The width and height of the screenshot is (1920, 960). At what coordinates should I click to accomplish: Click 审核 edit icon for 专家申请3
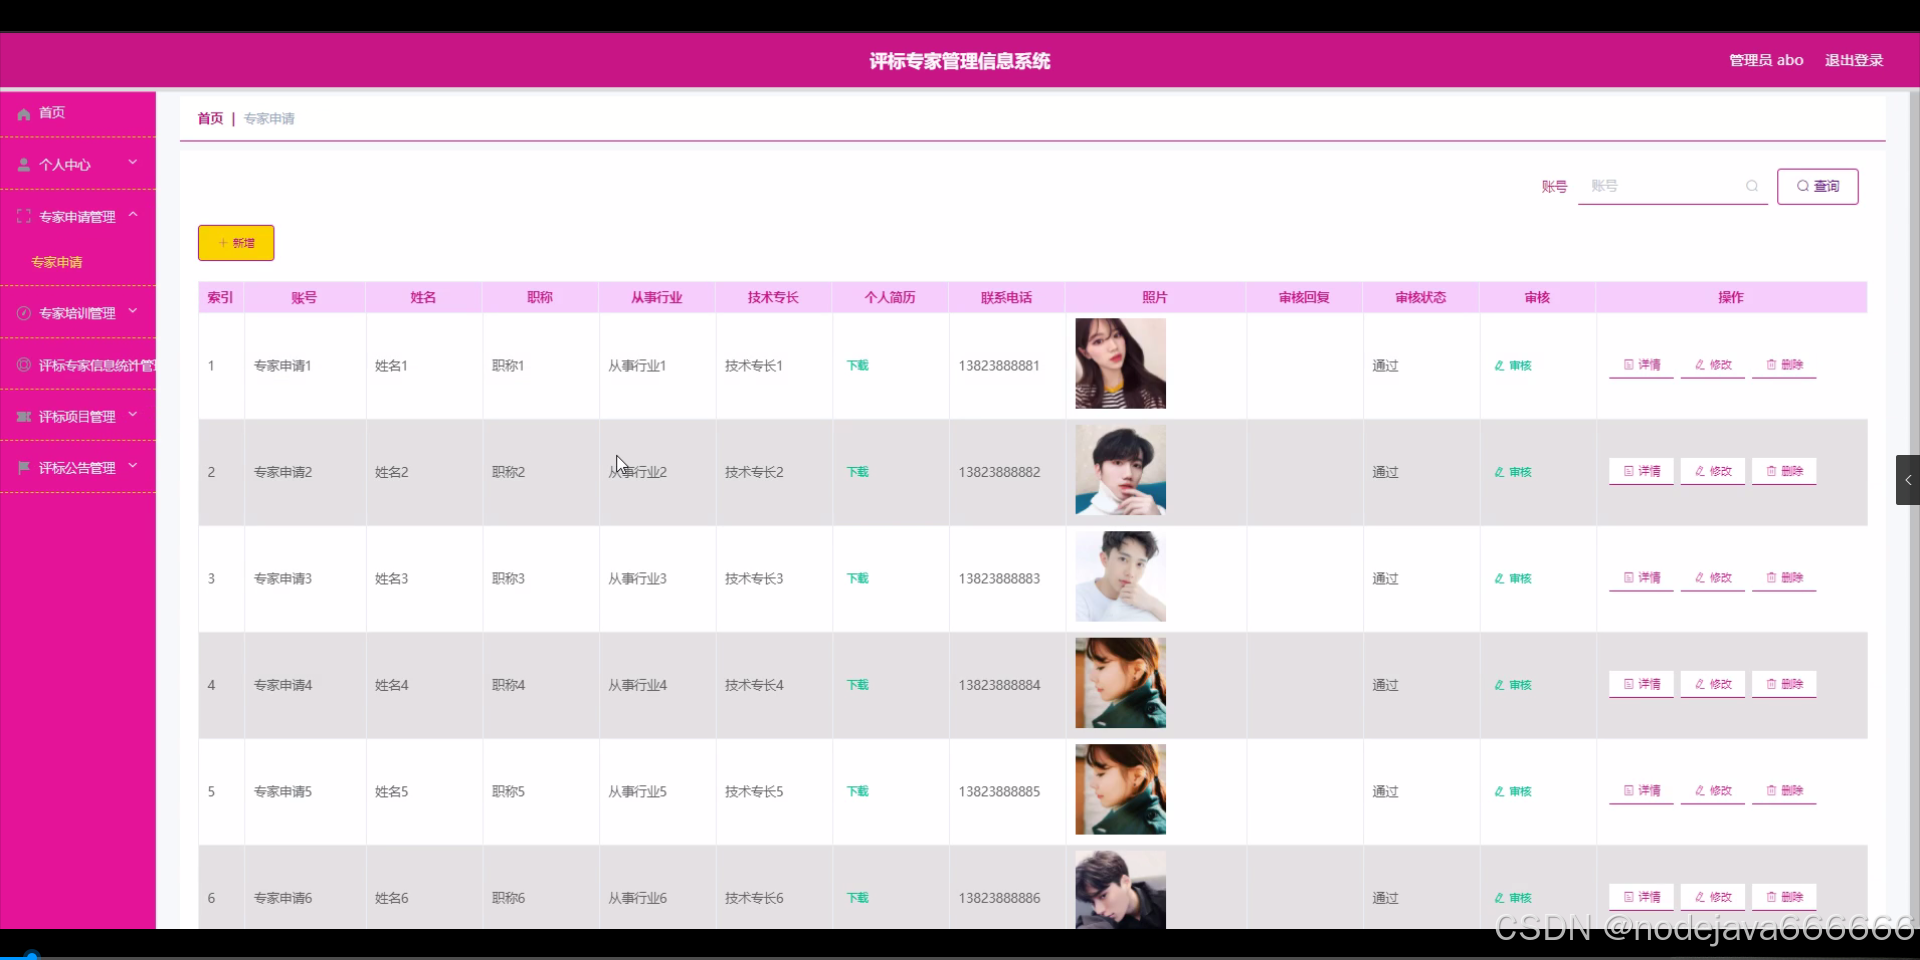[x=1499, y=579]
